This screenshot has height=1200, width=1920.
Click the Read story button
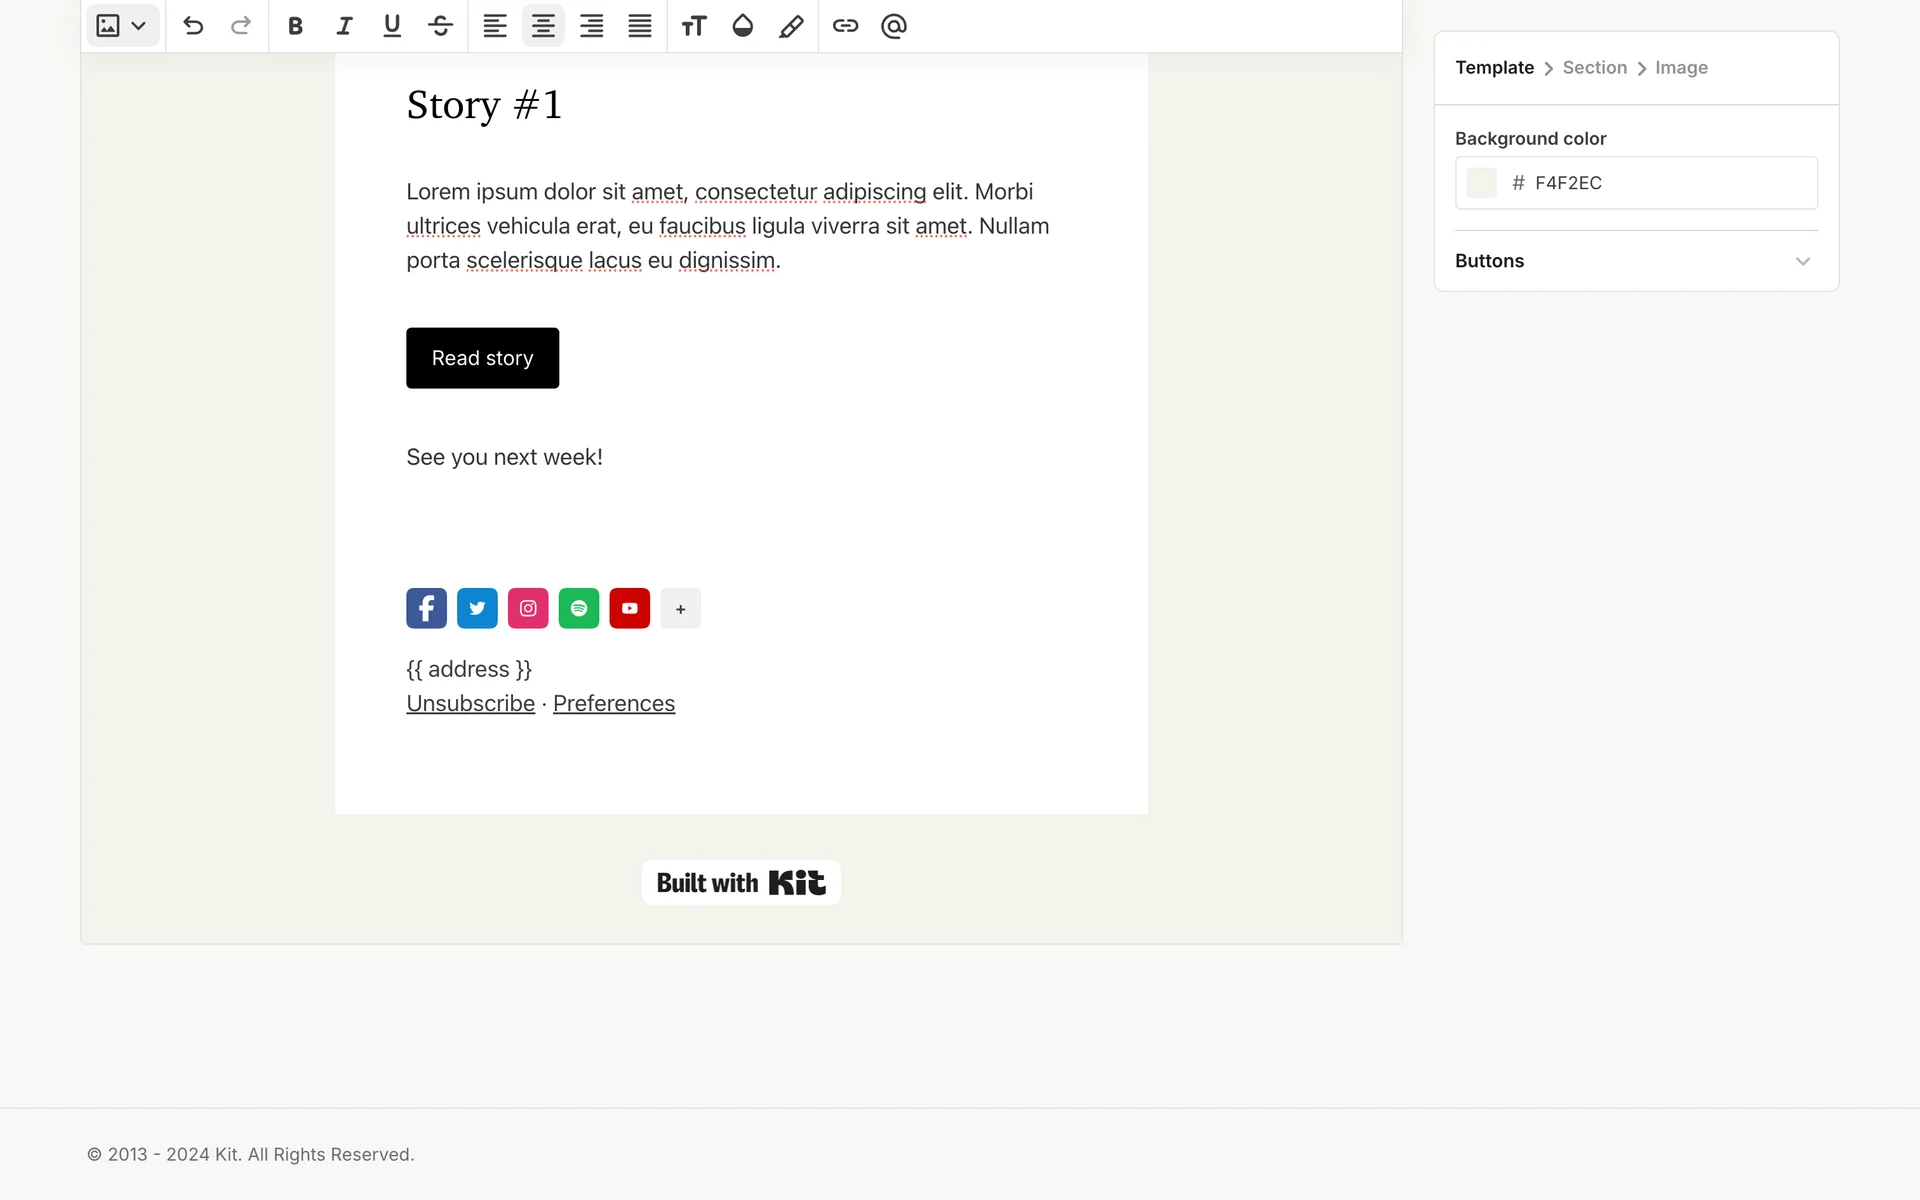[482, 358]
